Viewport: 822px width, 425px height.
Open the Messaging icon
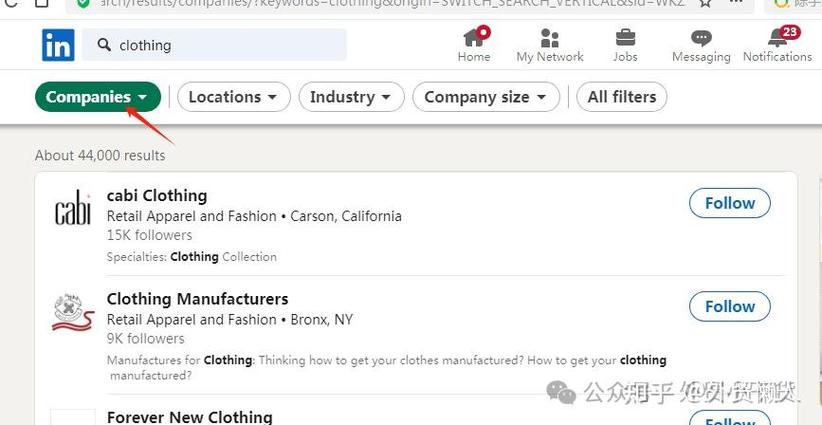[x=701, y=38]
